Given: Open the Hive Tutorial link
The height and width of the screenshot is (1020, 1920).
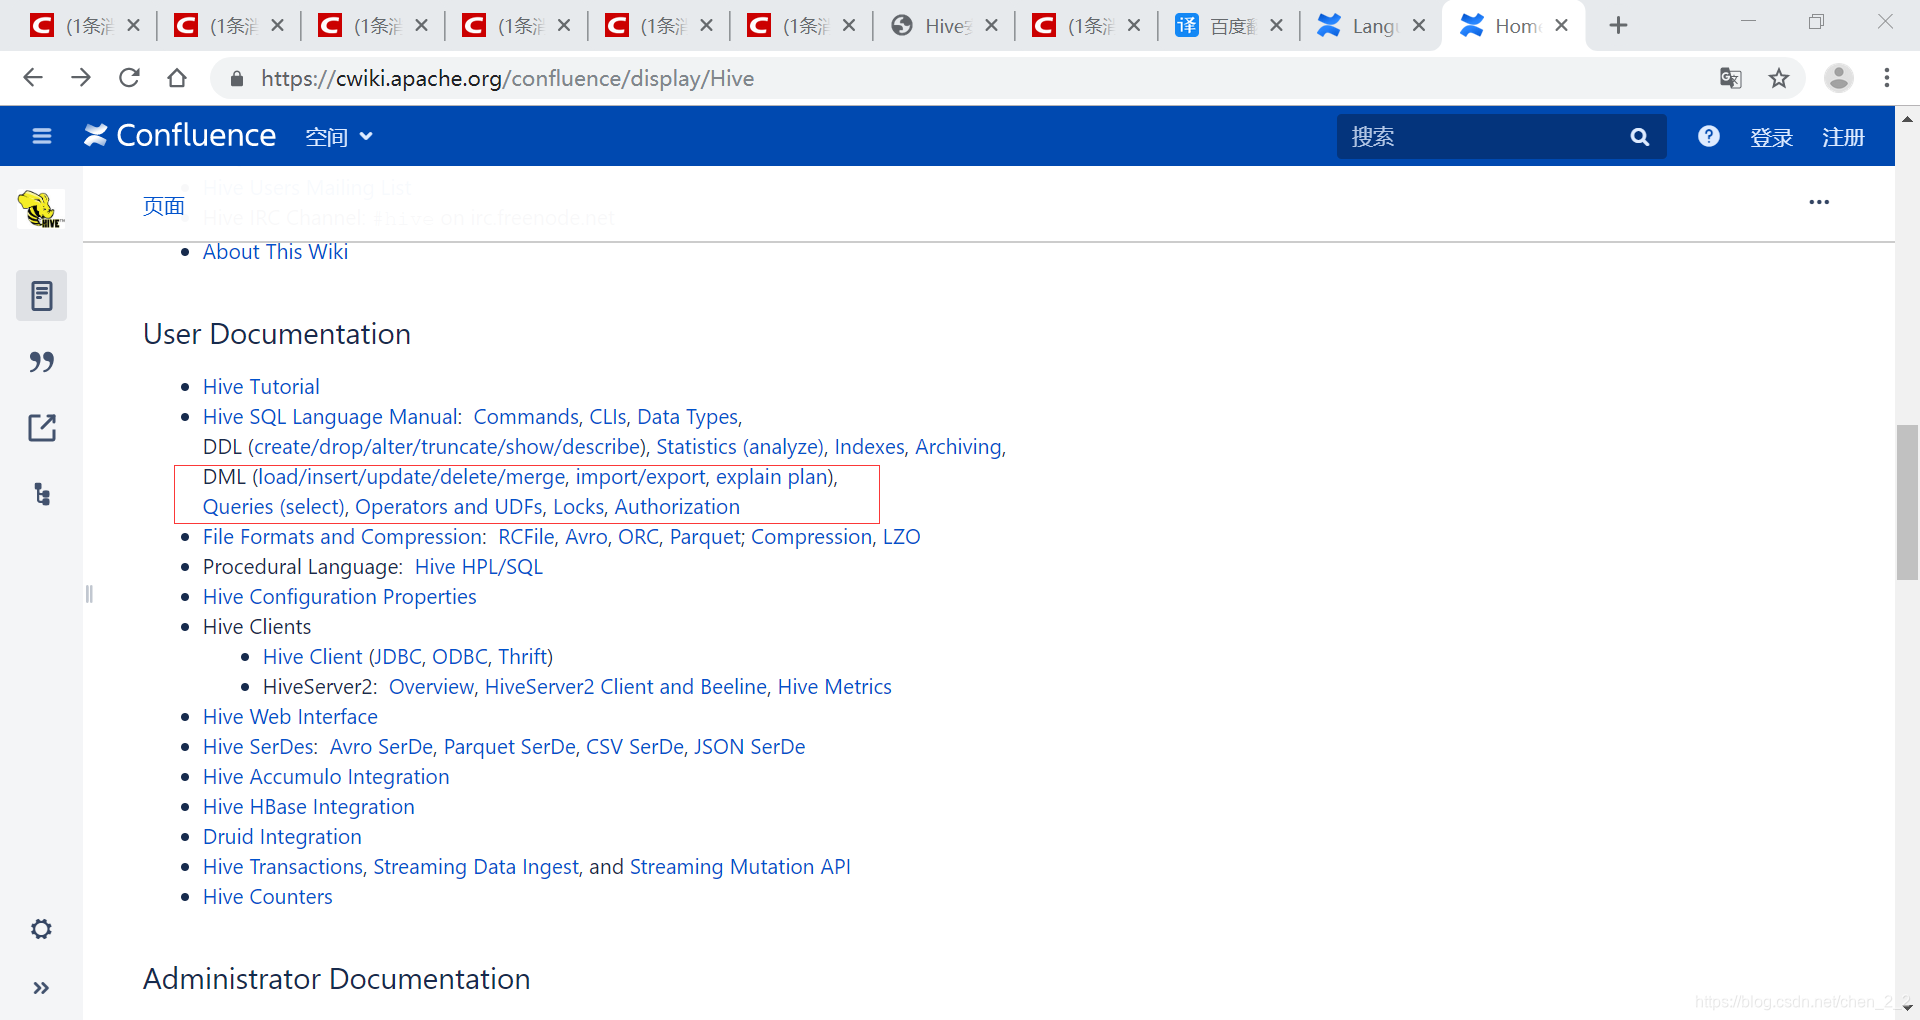Looking at the screenshot, I should (261, 387).
